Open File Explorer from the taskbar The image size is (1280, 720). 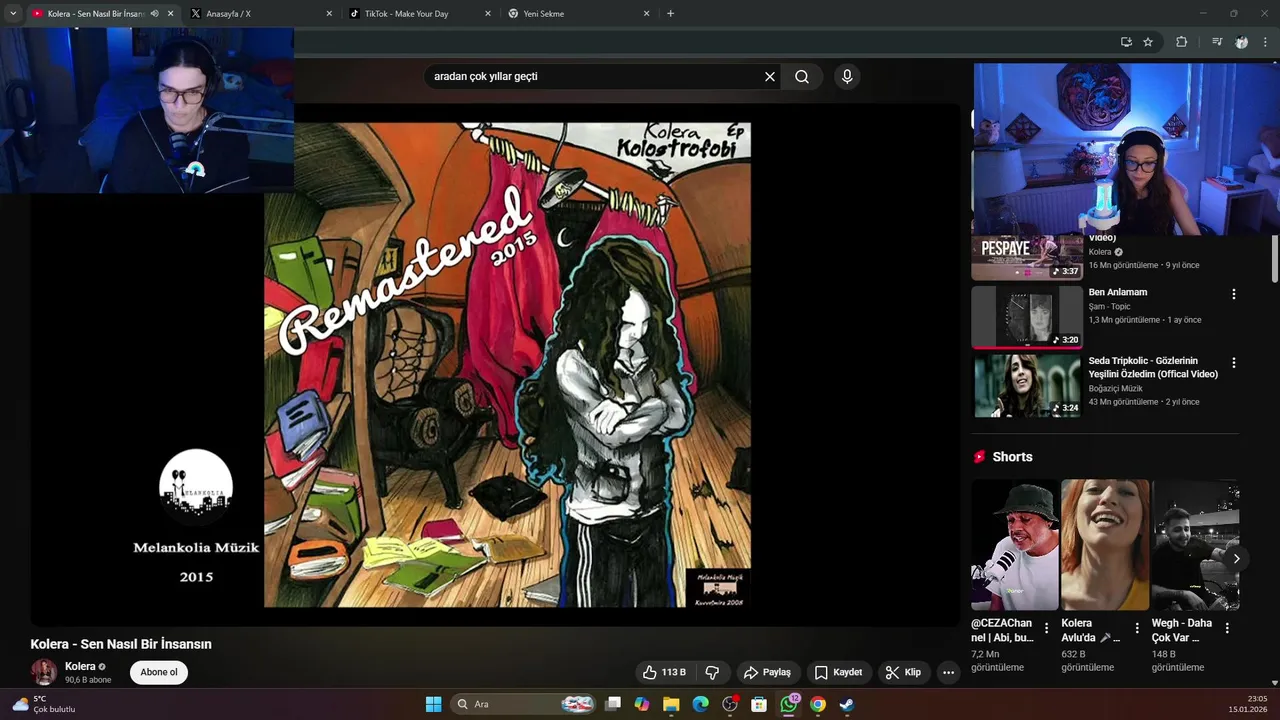[x=671, y=704]
